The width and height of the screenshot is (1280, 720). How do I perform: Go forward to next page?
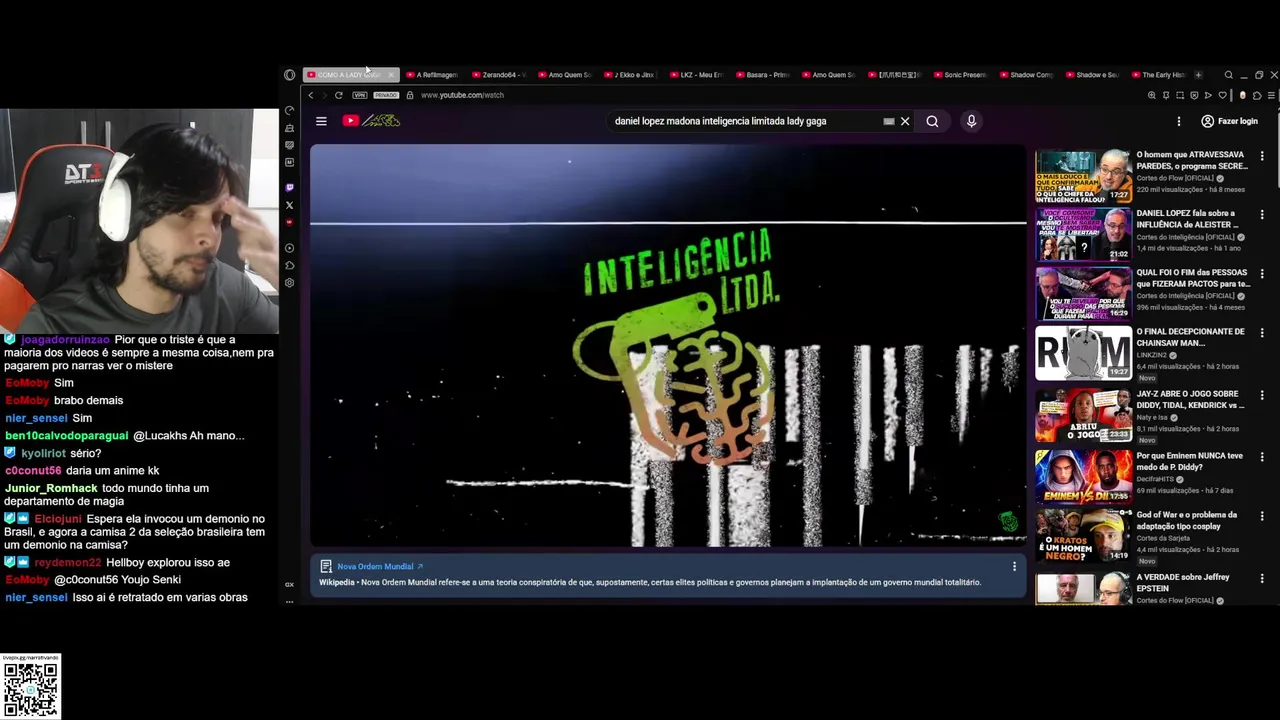[323, 95]
